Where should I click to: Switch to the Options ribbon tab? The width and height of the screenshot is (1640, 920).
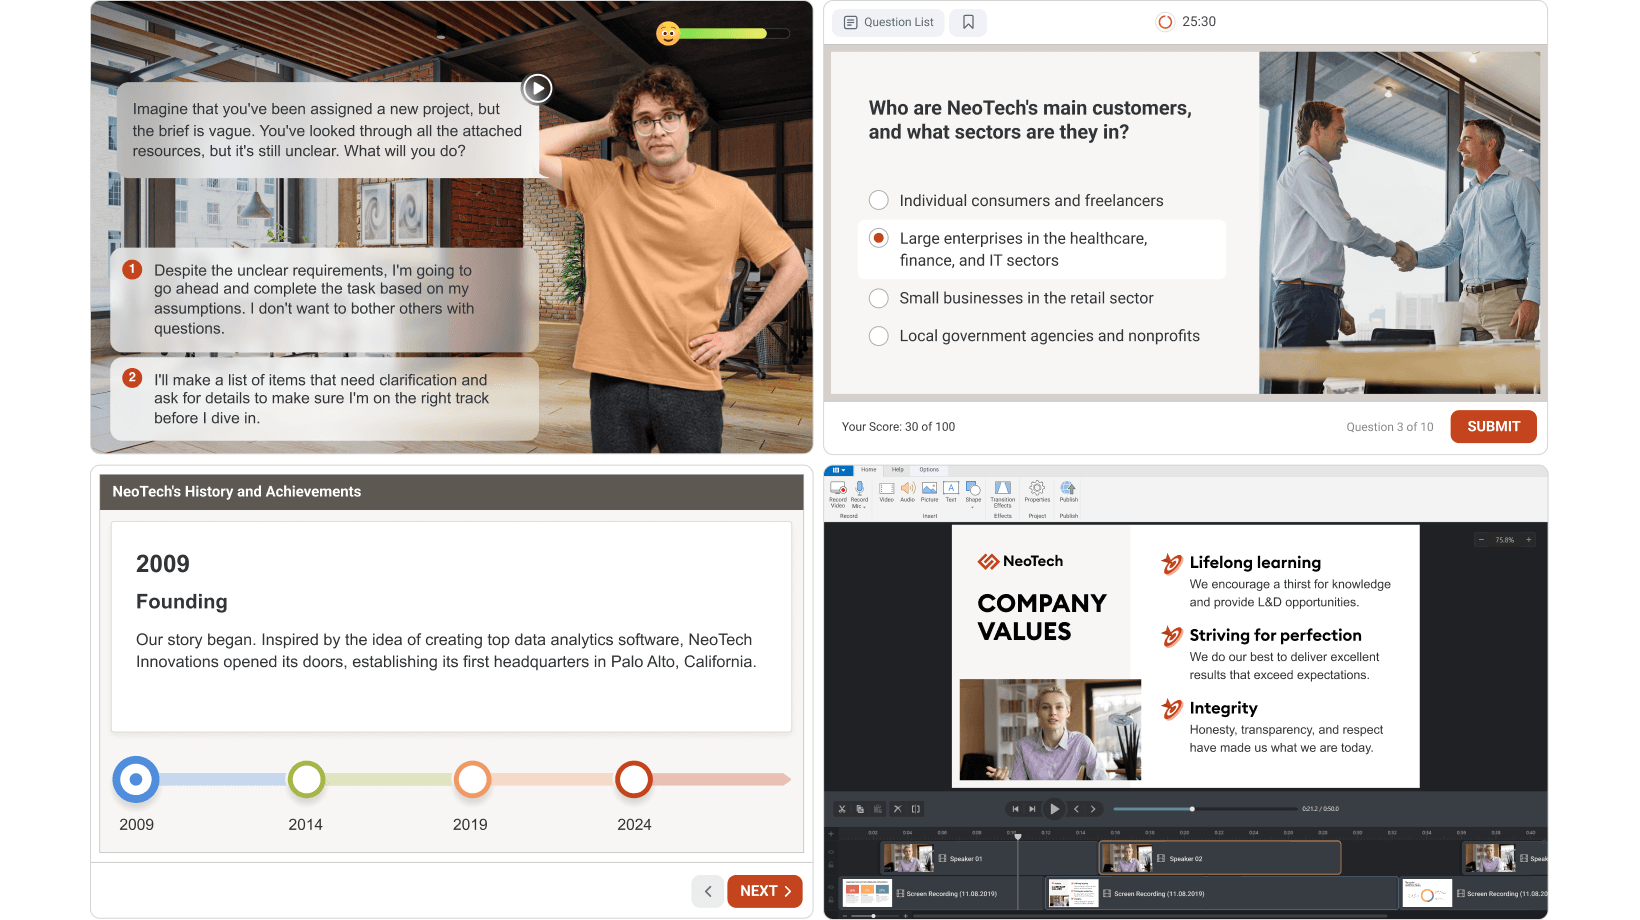929,470
